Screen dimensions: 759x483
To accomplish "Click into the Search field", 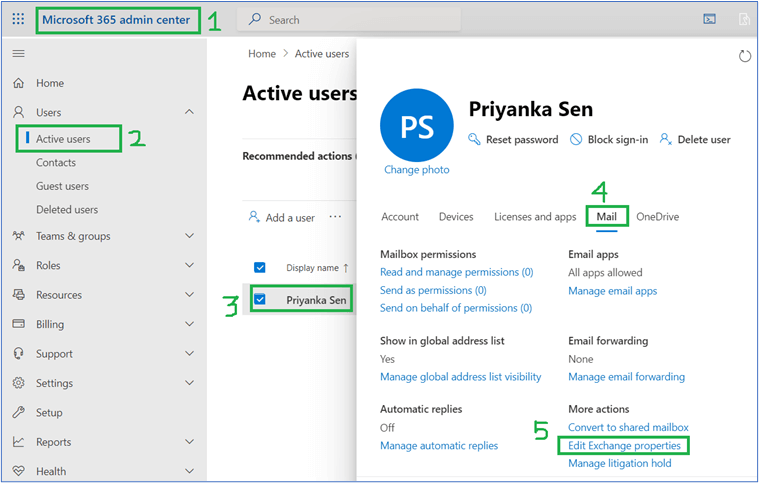I will [349, 19].
